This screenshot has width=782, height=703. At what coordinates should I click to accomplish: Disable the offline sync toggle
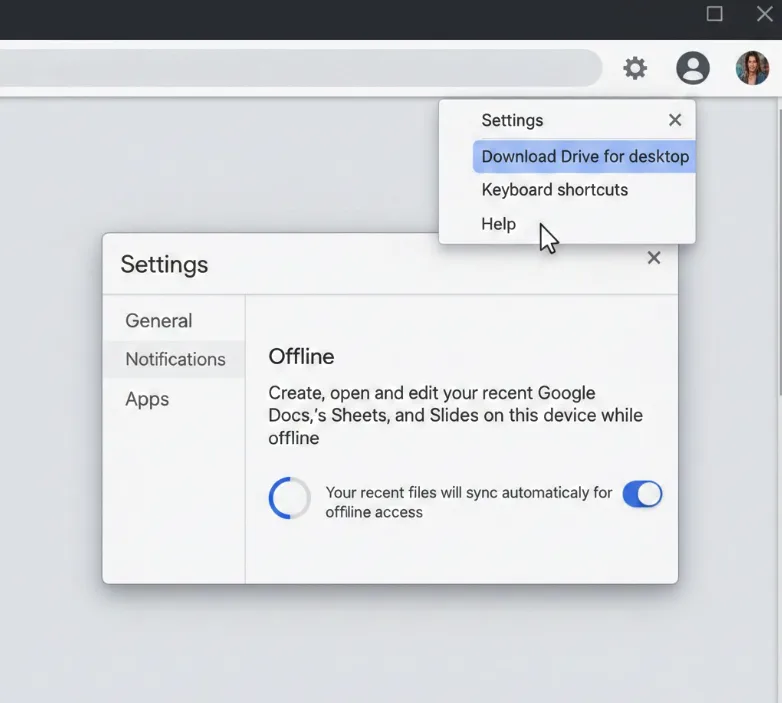tap(642, 494)
